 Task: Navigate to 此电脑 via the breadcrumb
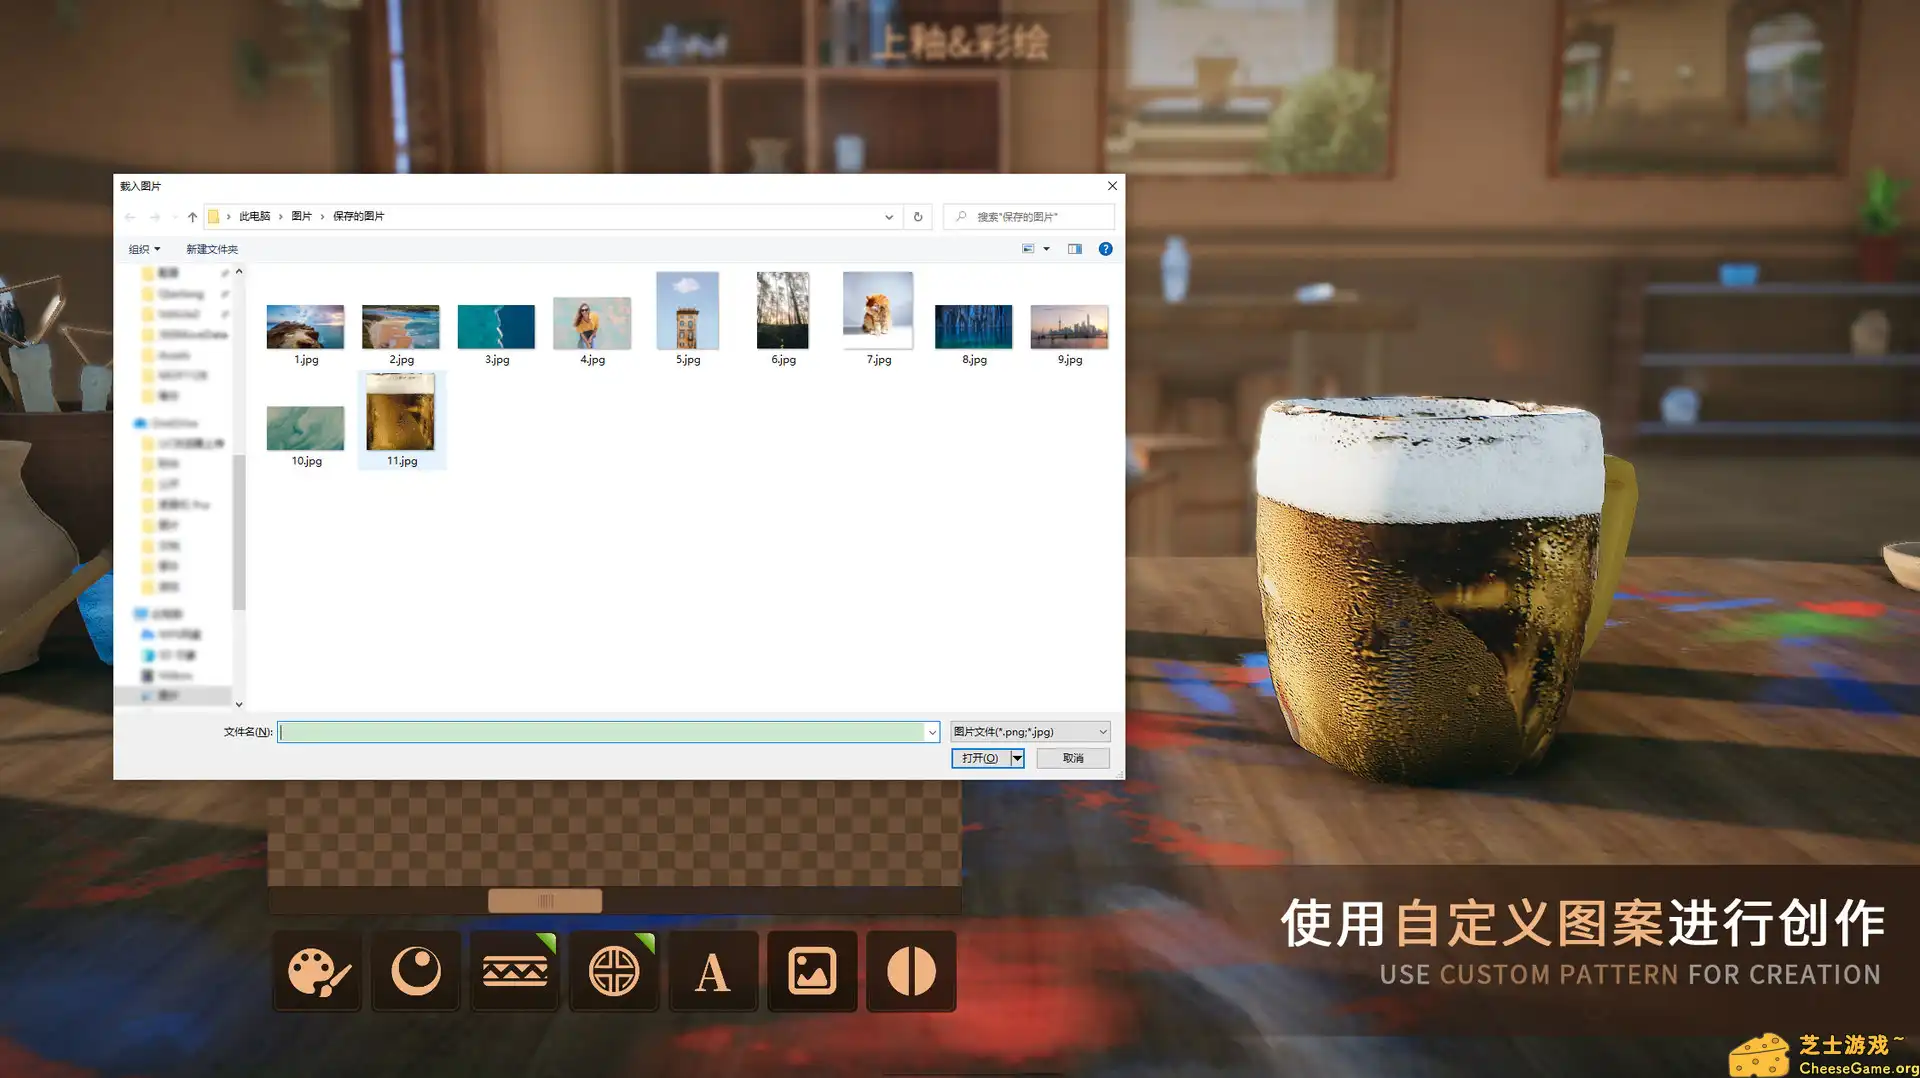click(255, 216)
